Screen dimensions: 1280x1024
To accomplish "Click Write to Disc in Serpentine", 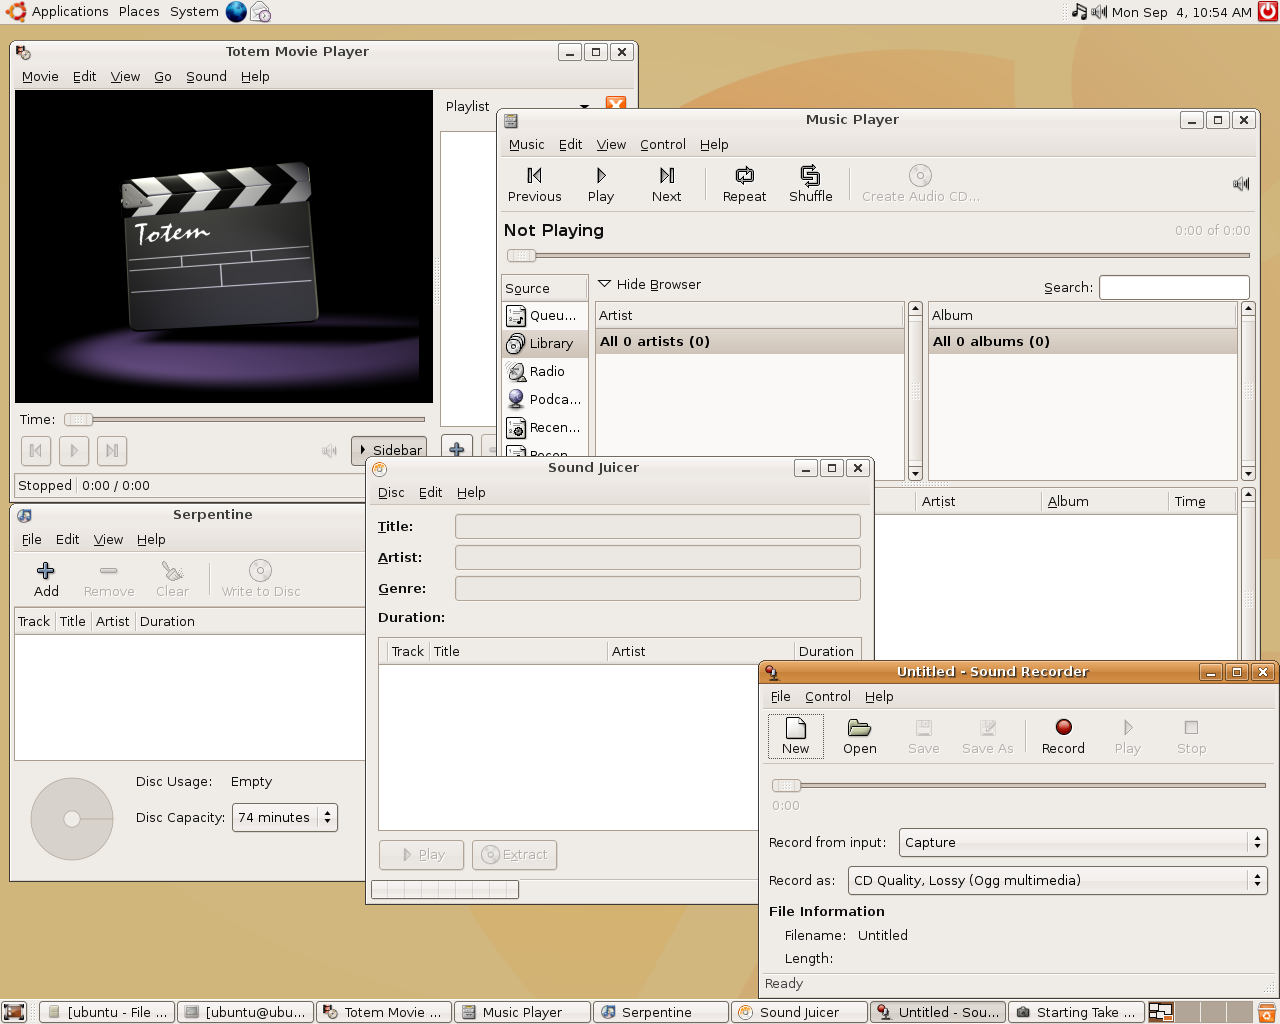I will tap(261, 579).
